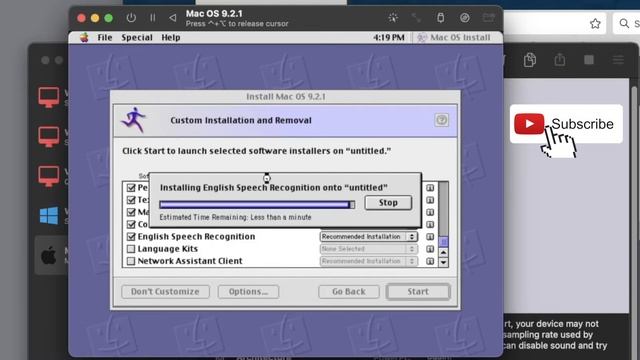
Task: Click the 'Network Assistant Client' list label
Action: (190, 261)
